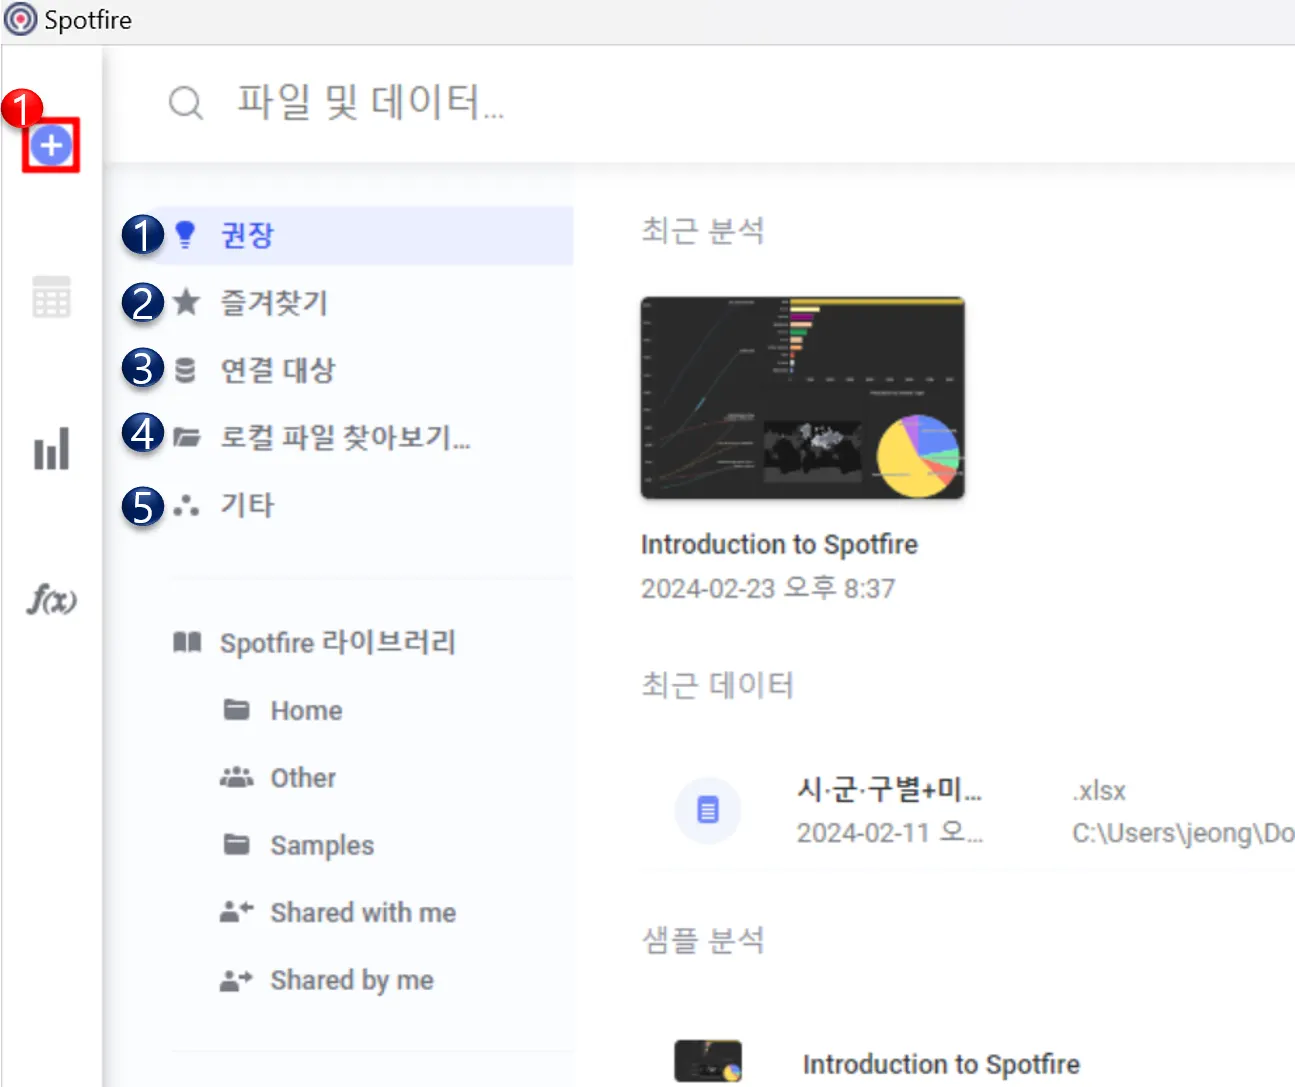Viewport: 1295px width, 1087px height.
Task: Click the 샘플 분석 heading
Action: 703,940
